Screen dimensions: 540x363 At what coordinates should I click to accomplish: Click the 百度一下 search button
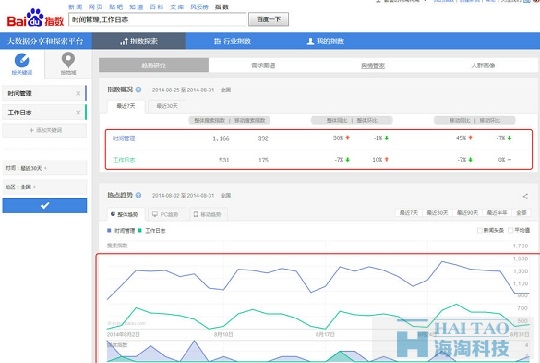269,19
